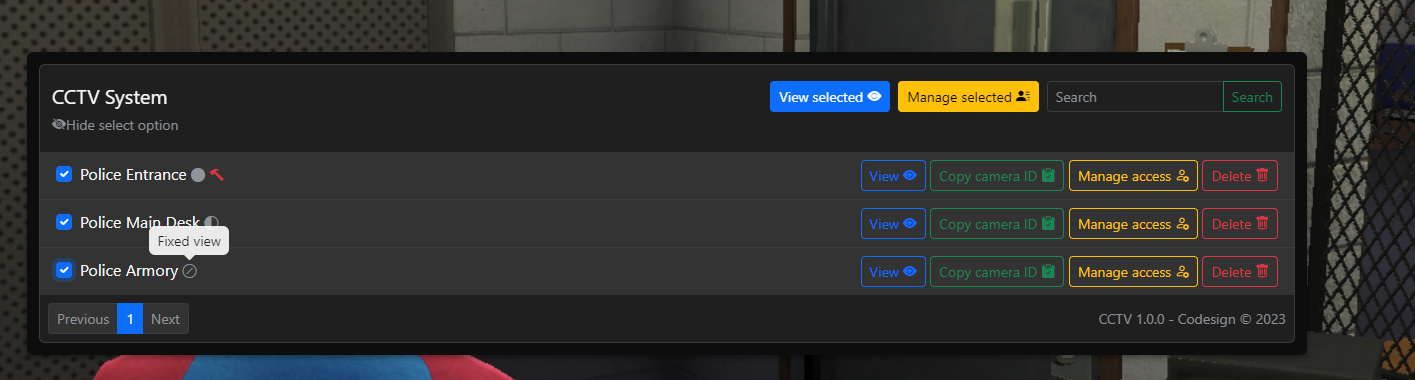Click the fixed view icon beside Police Armory
The image size is (1415, 380).
[190, 271]
